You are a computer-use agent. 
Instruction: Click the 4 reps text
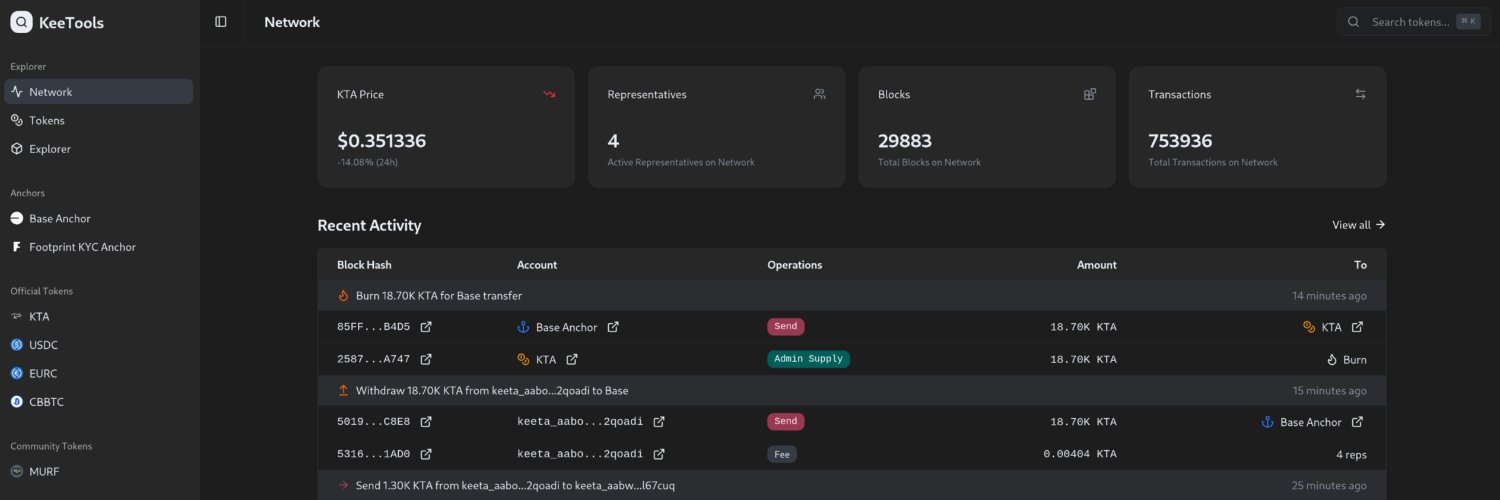pyautogui.click(x=1351, y=454)
